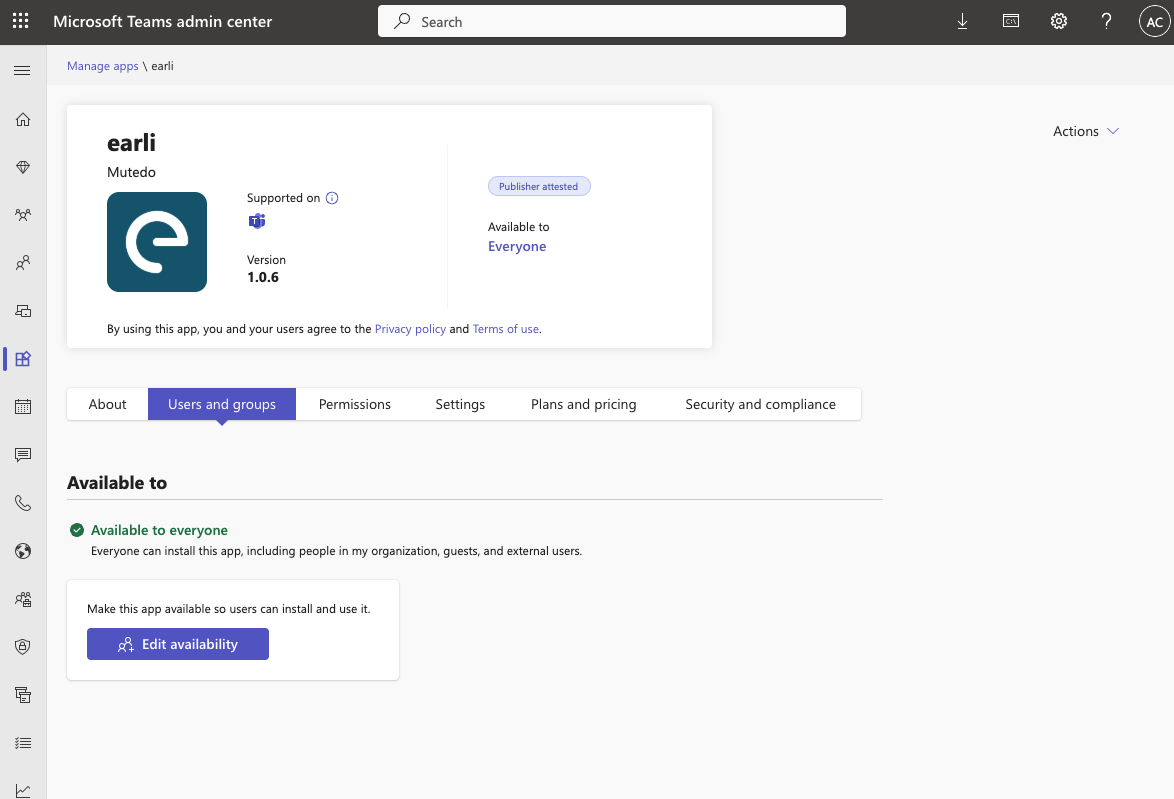Click Supported on info icon

click(332, 198)
